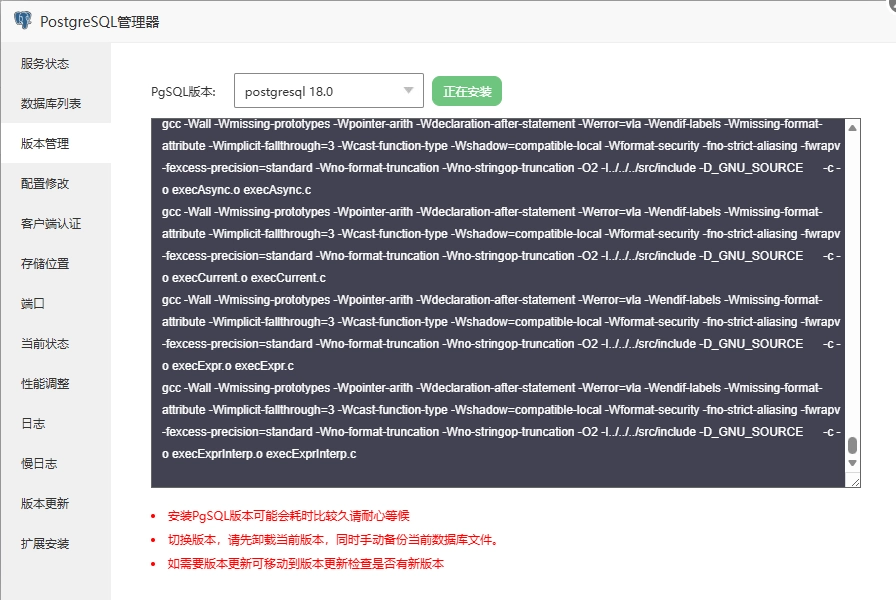
Task: Click the log scrollbar thumb
Action: tap(852, 445)
